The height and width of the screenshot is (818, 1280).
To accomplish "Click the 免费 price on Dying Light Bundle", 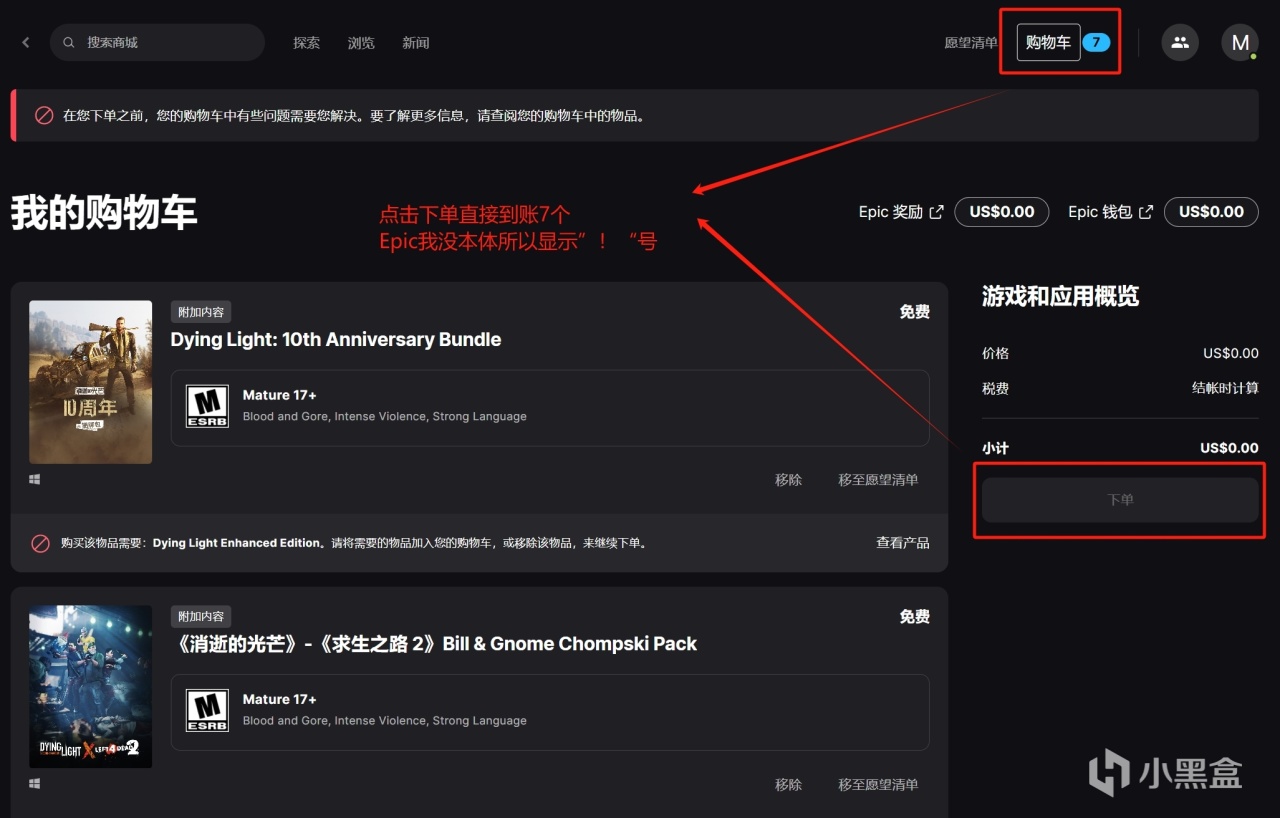I will tap(914, 312).
